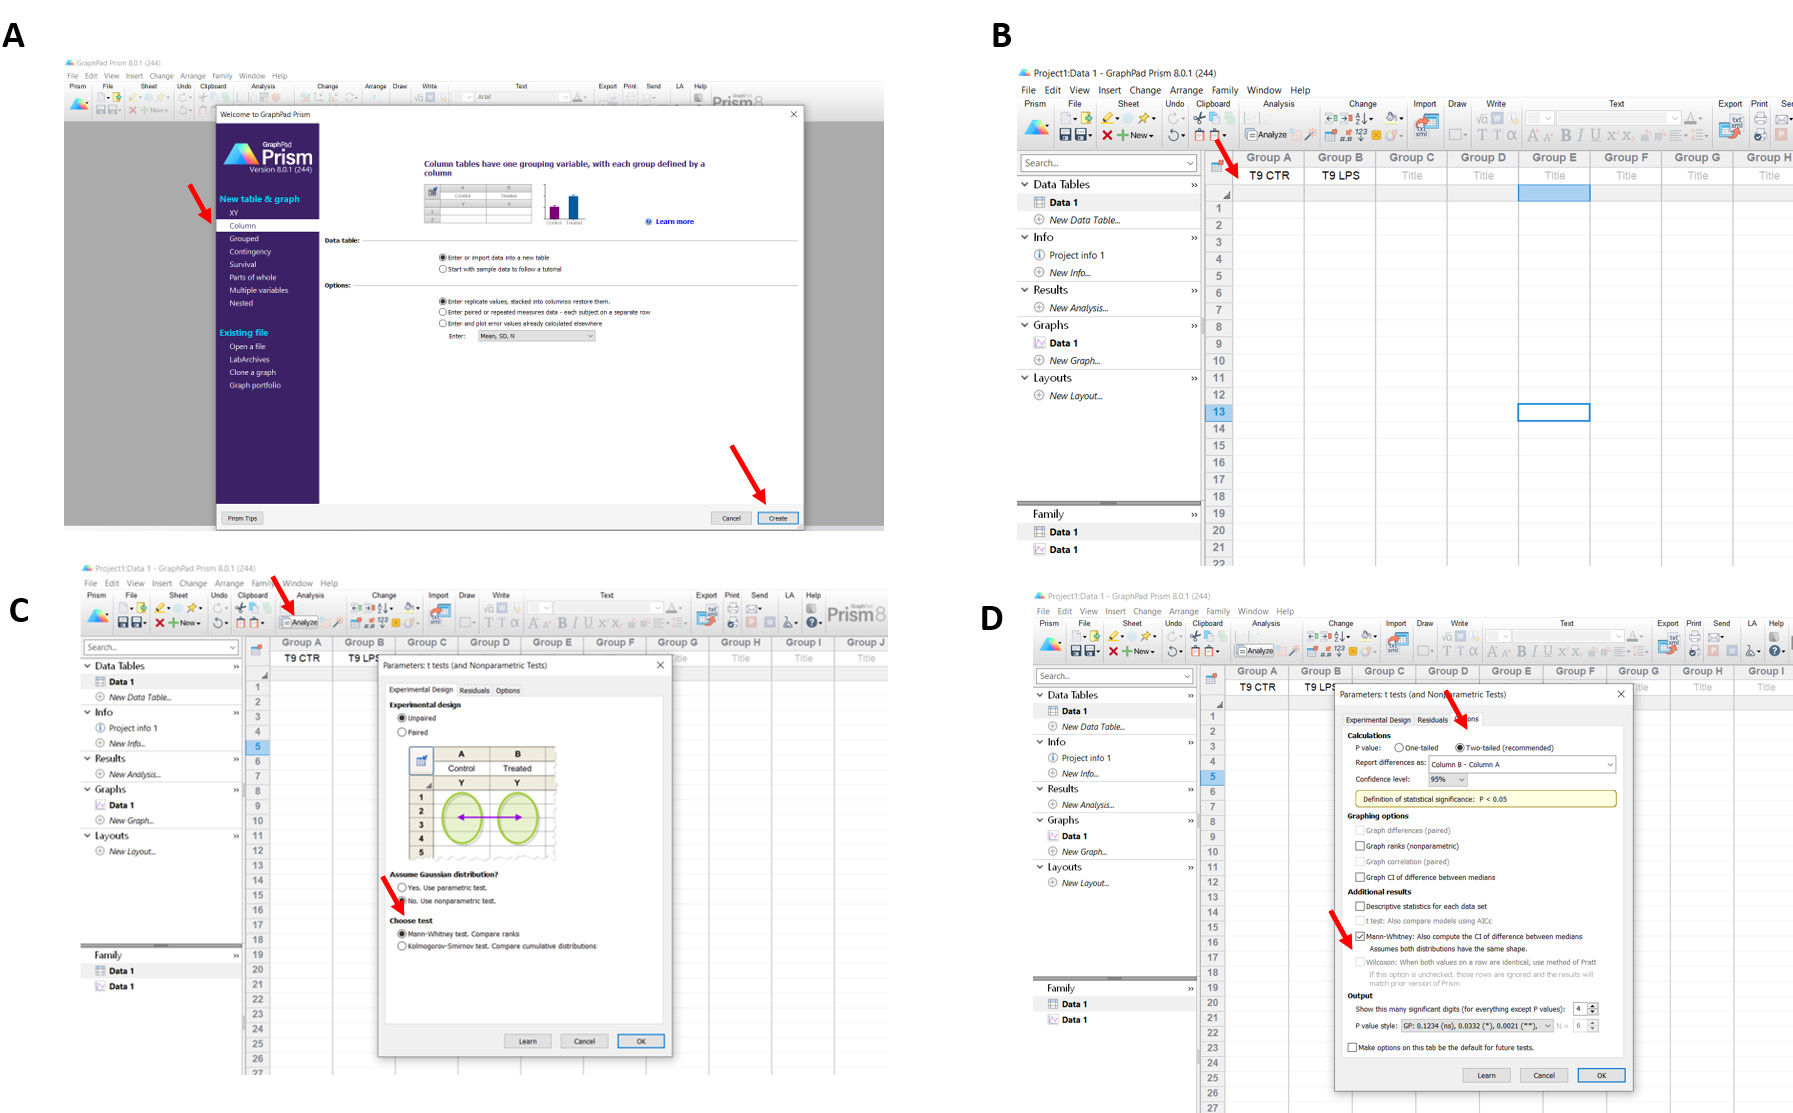Select Kolmogorov-Smirnov test radio in panel C
This screenshot has width=1793, height=1113.
402,946
